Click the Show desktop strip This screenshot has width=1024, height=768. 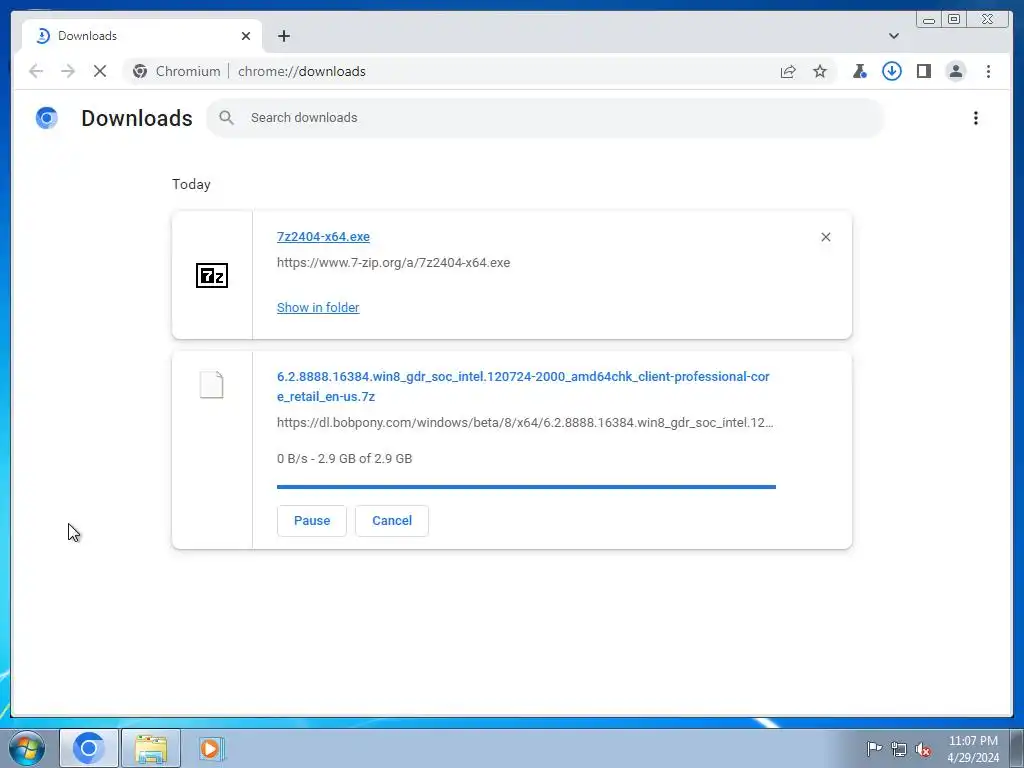[1017, 748]
